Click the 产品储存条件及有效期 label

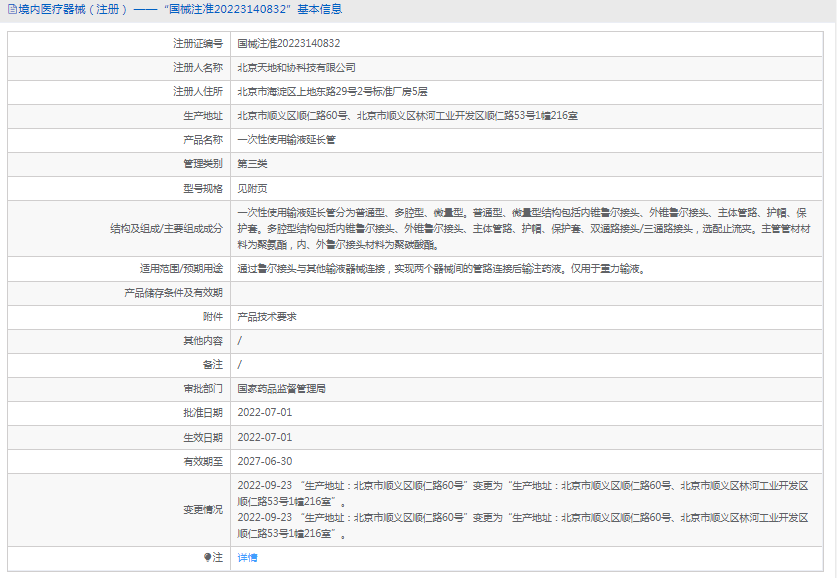coord(173,292)
